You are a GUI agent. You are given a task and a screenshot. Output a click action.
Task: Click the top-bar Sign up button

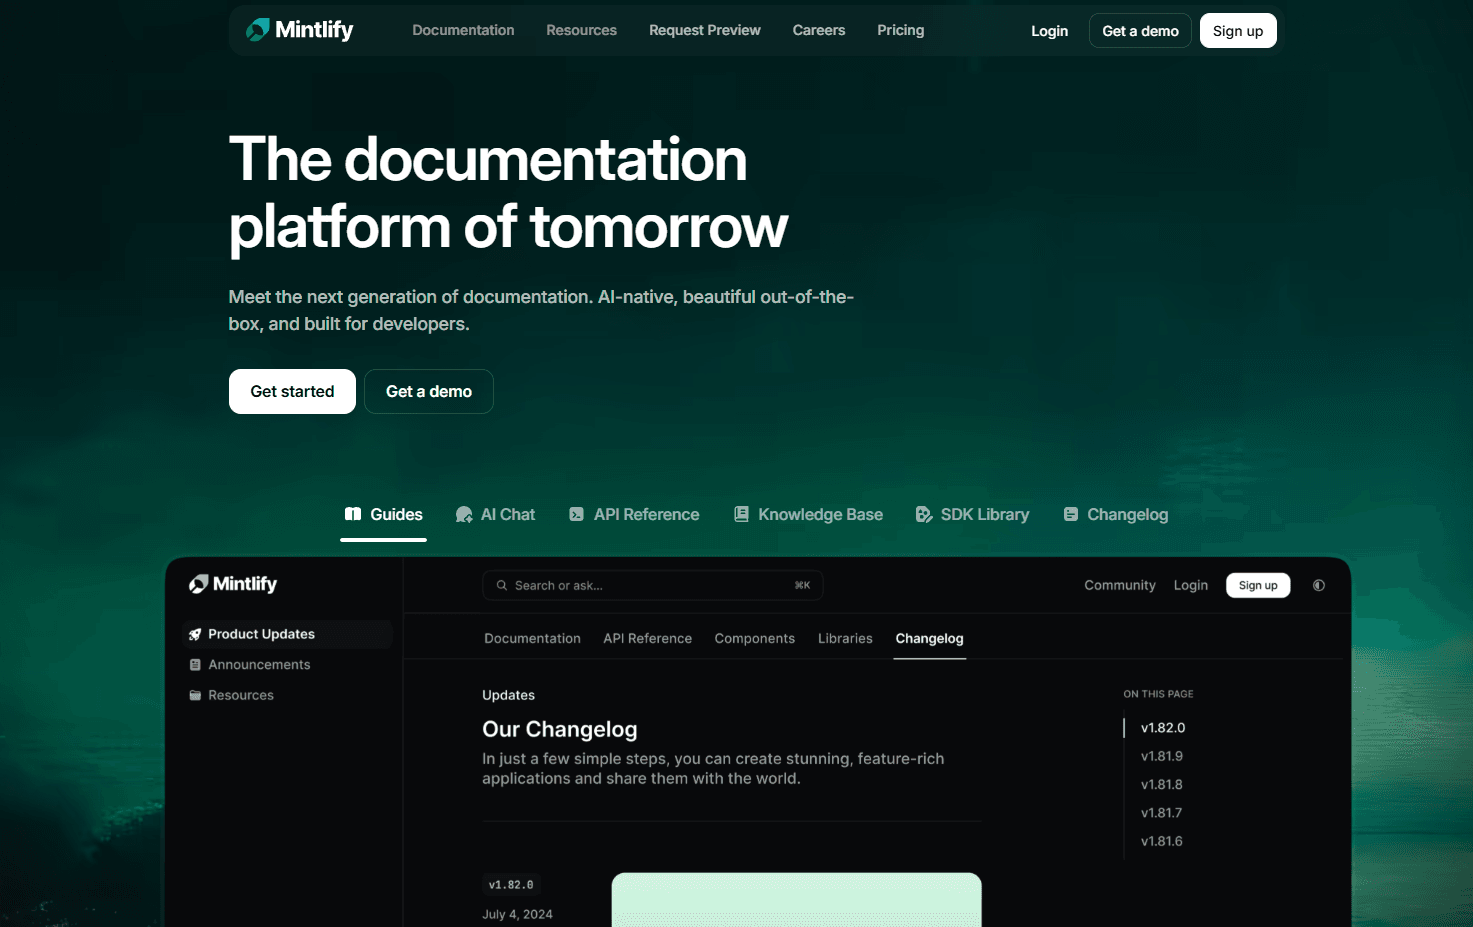pos(1238,31)
